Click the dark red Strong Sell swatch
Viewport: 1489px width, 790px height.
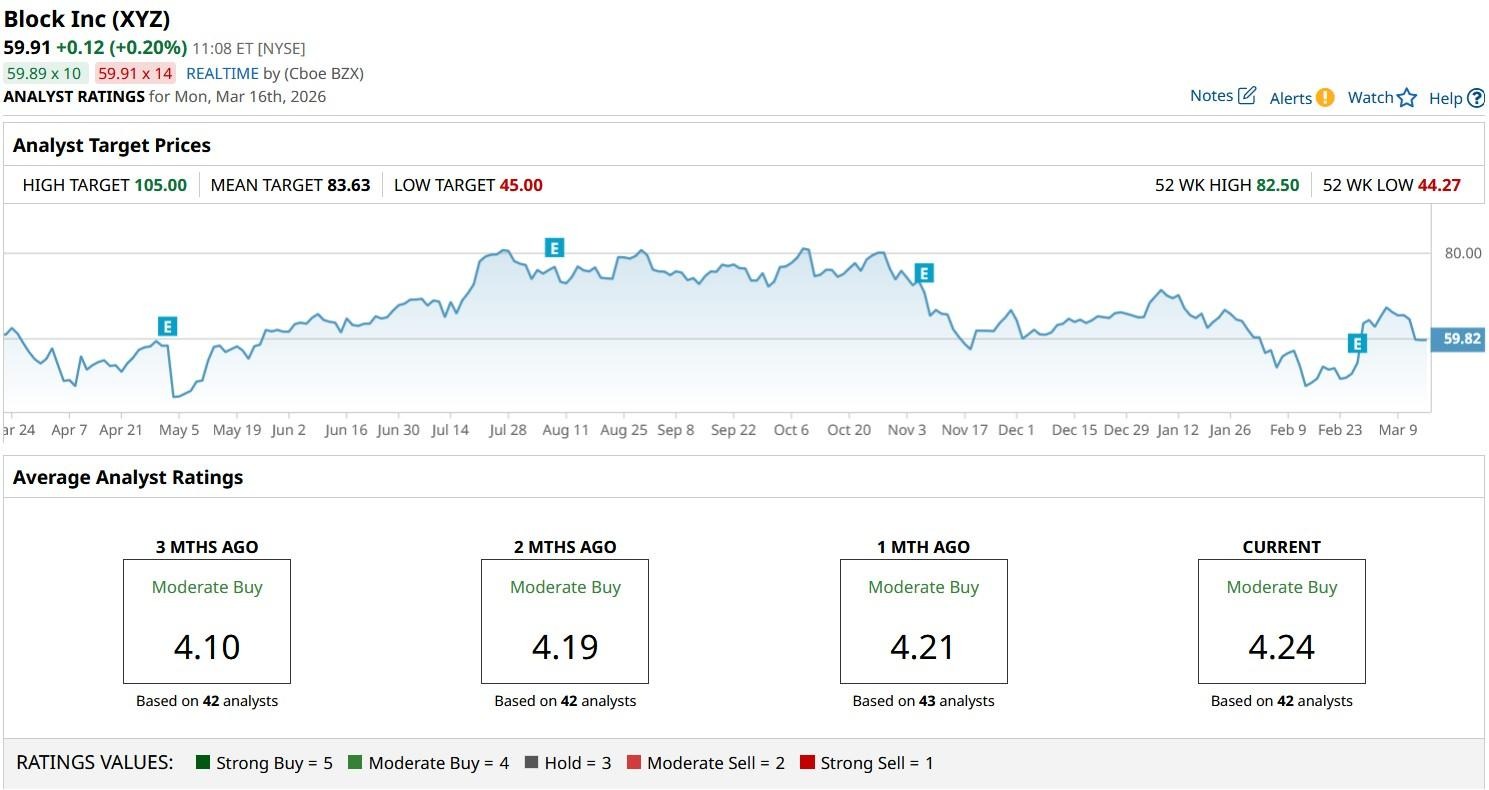click(x=807, y=763)
